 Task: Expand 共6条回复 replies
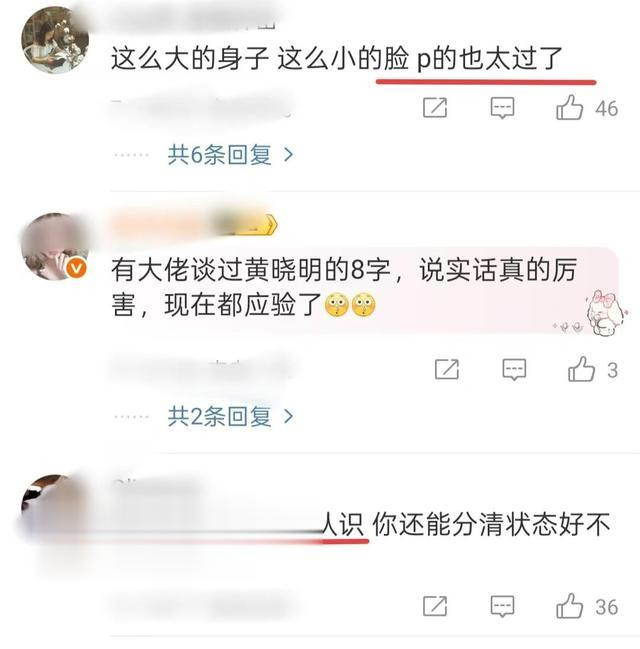pyautogui.click(x=219, y=155)
